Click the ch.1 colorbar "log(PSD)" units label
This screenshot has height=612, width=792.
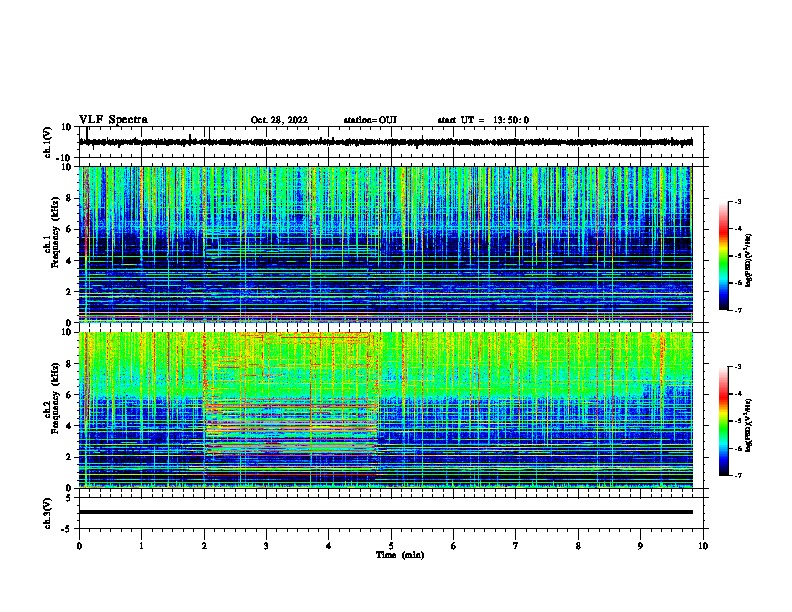pyautogui.click(x=748, y=260)
